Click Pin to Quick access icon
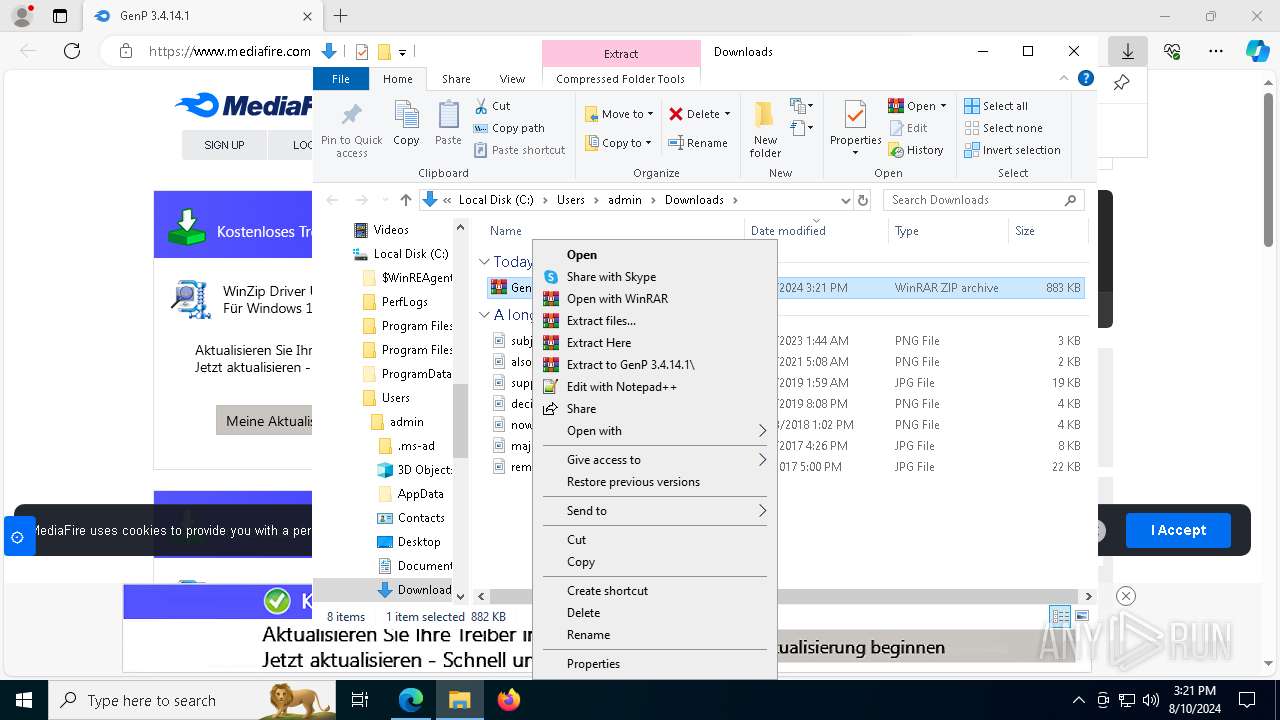 [351, 128]
